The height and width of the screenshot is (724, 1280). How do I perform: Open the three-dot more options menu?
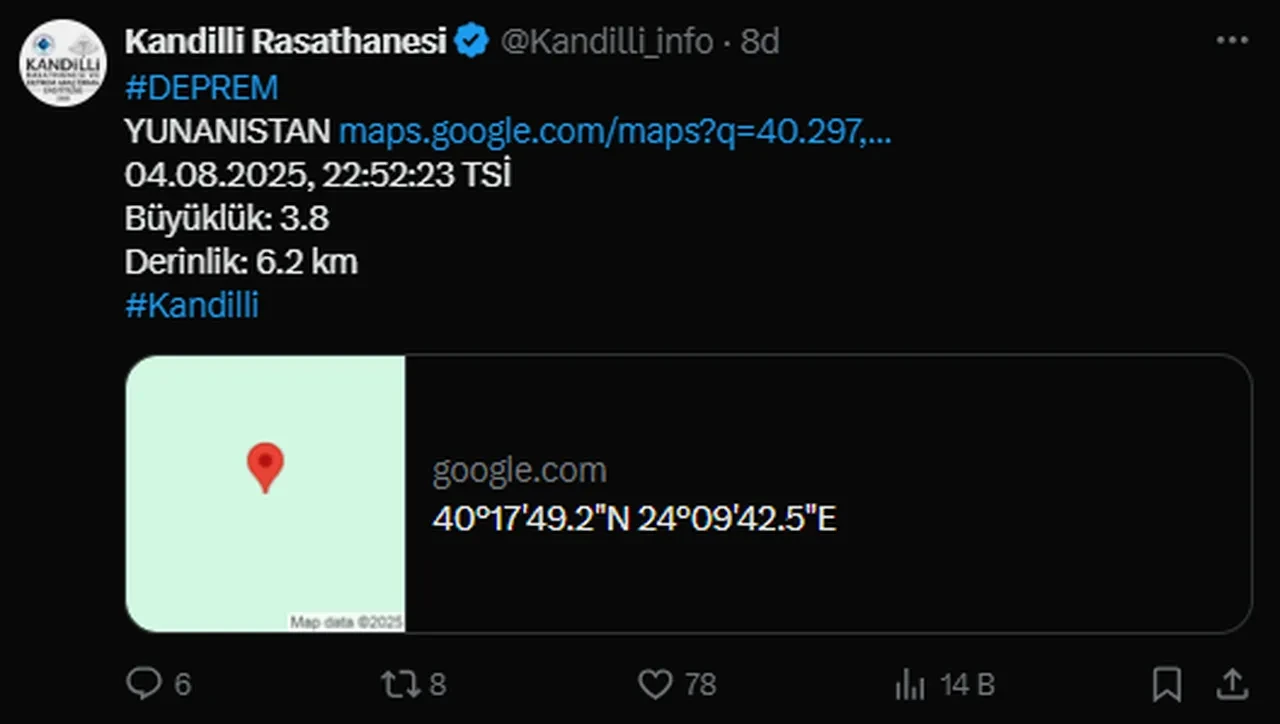[x=1231, y=41]
